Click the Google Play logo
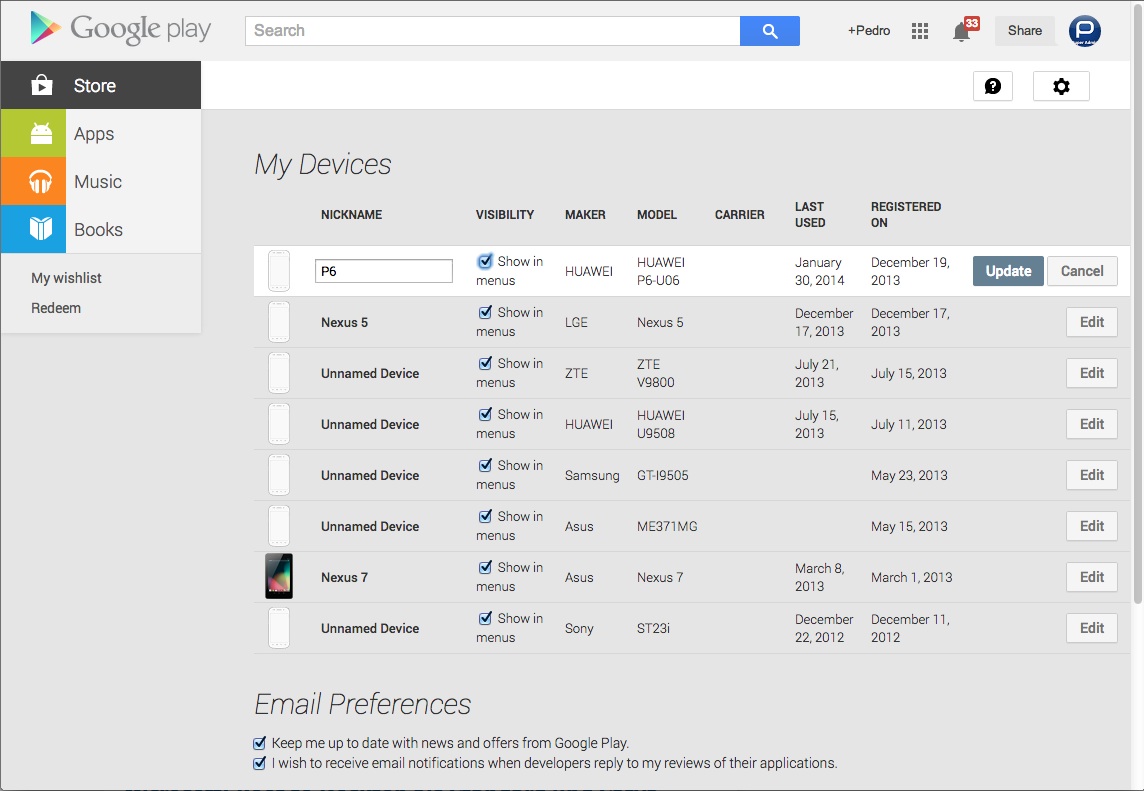1144x791 pixels. 120,29
